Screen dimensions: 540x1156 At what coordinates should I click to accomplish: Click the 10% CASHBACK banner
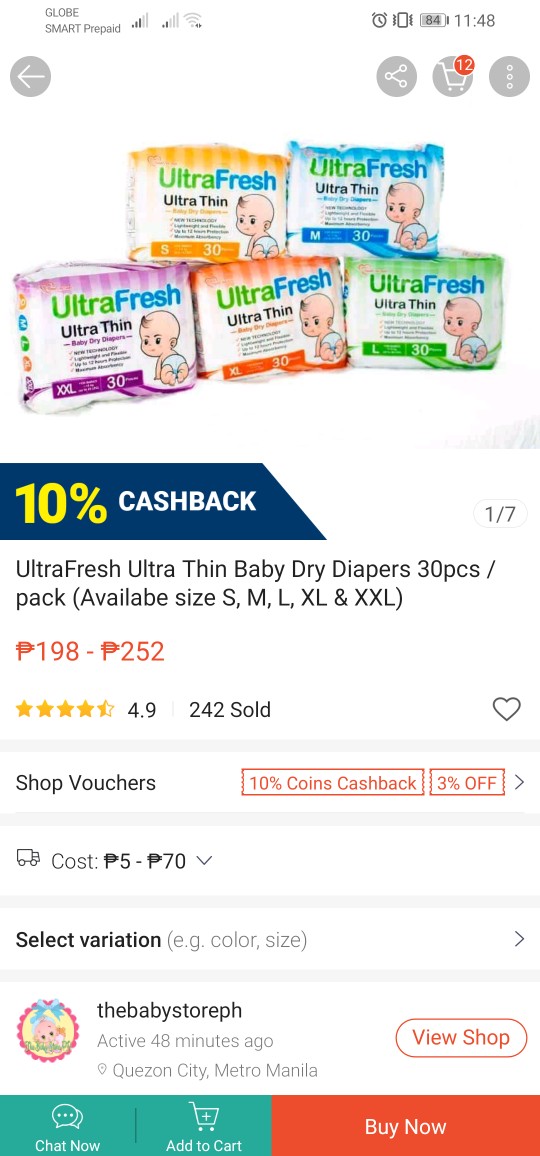pos(162,501)
